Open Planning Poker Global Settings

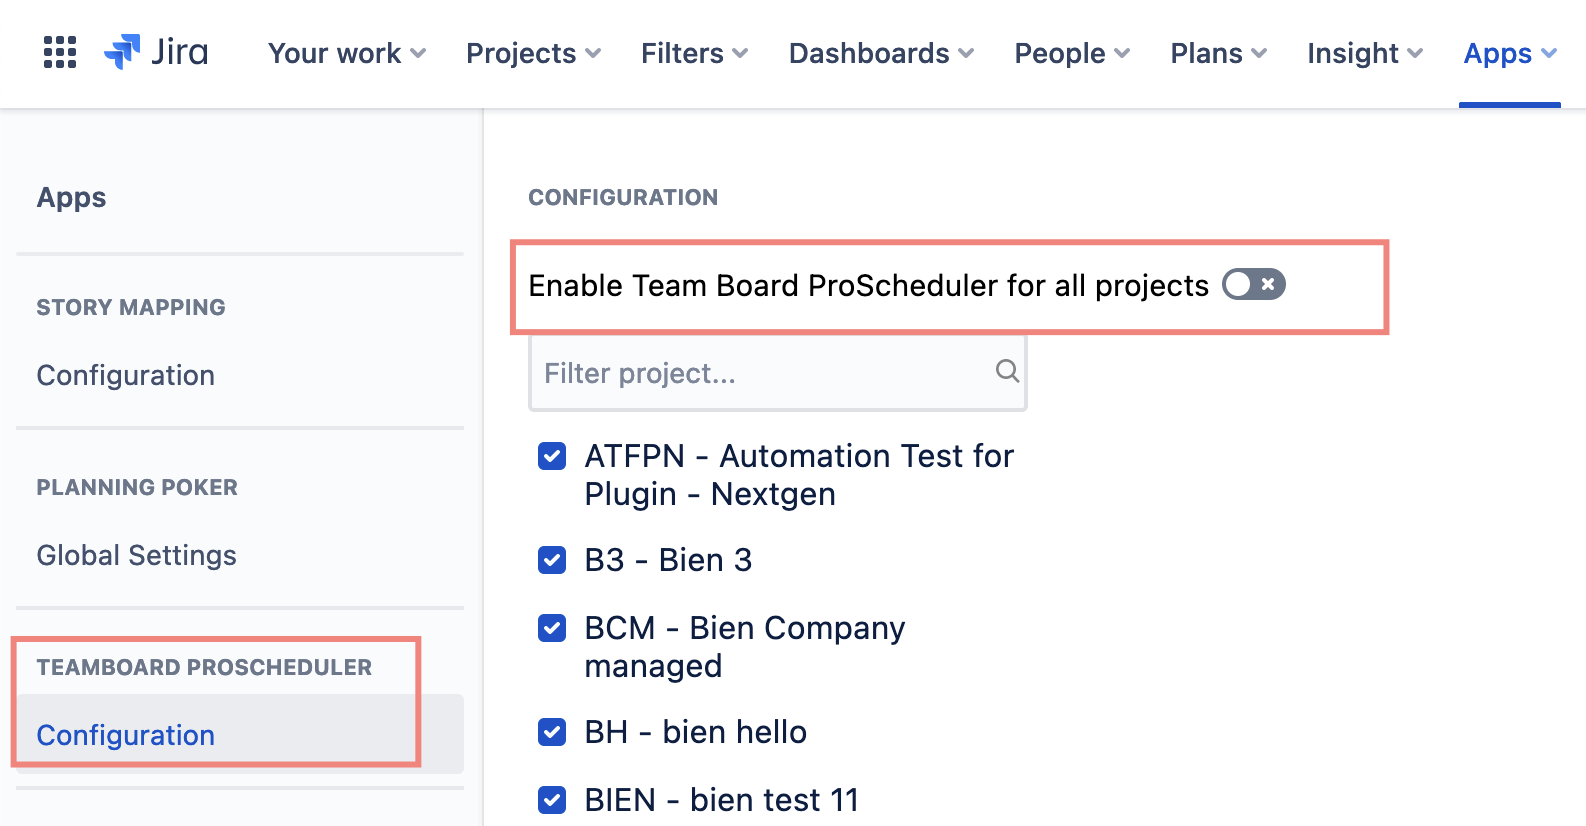137,555
